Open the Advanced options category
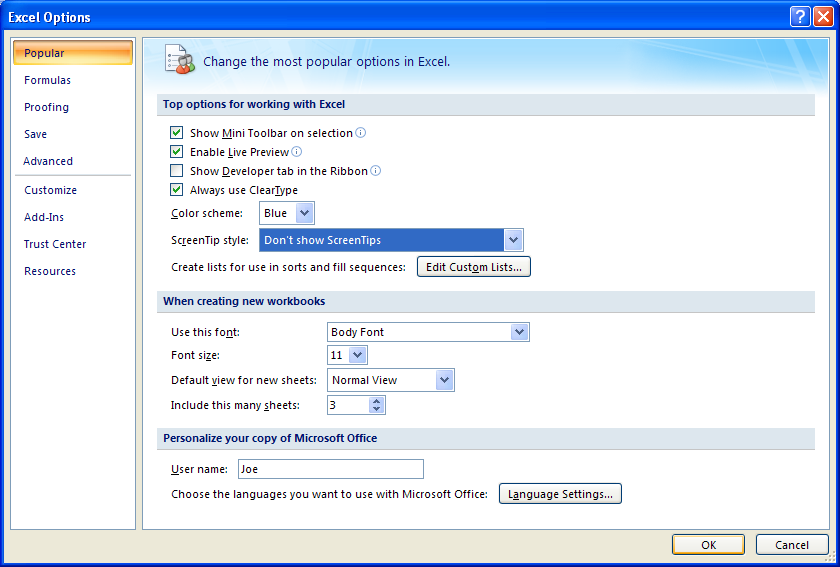 click(48, 161)
